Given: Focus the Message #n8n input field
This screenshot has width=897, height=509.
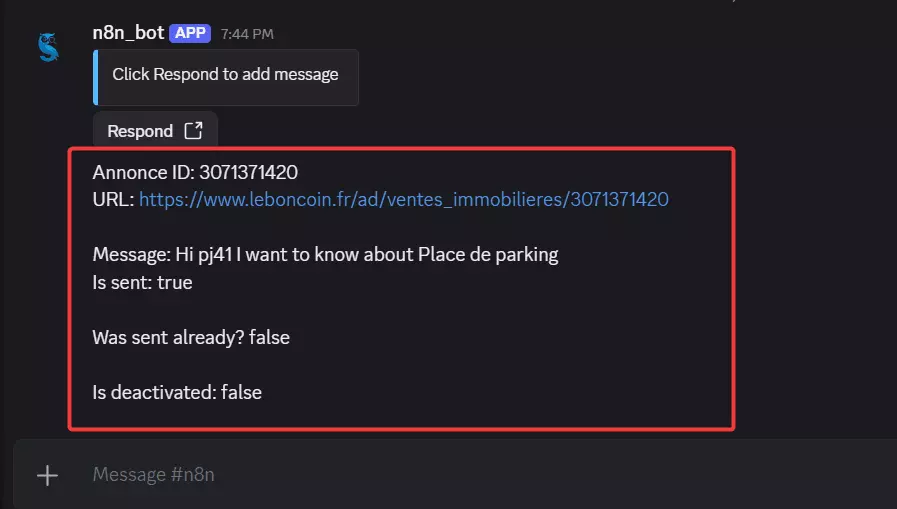Looking at the screenshot, I should [x=450, y=474].
